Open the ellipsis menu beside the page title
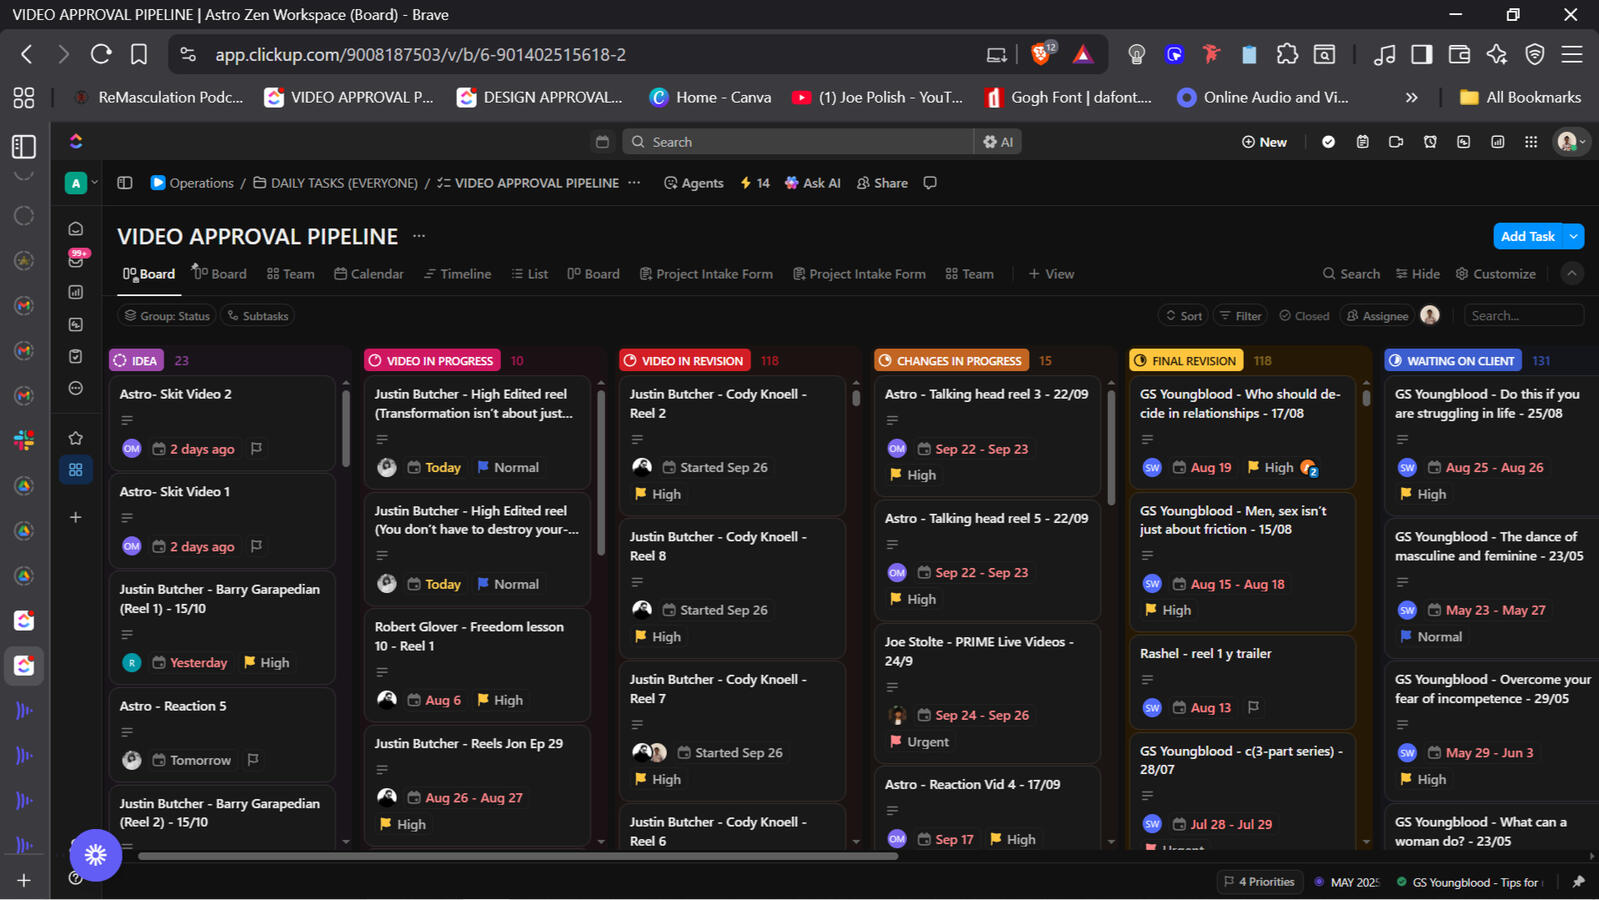 tap(419, 236)
